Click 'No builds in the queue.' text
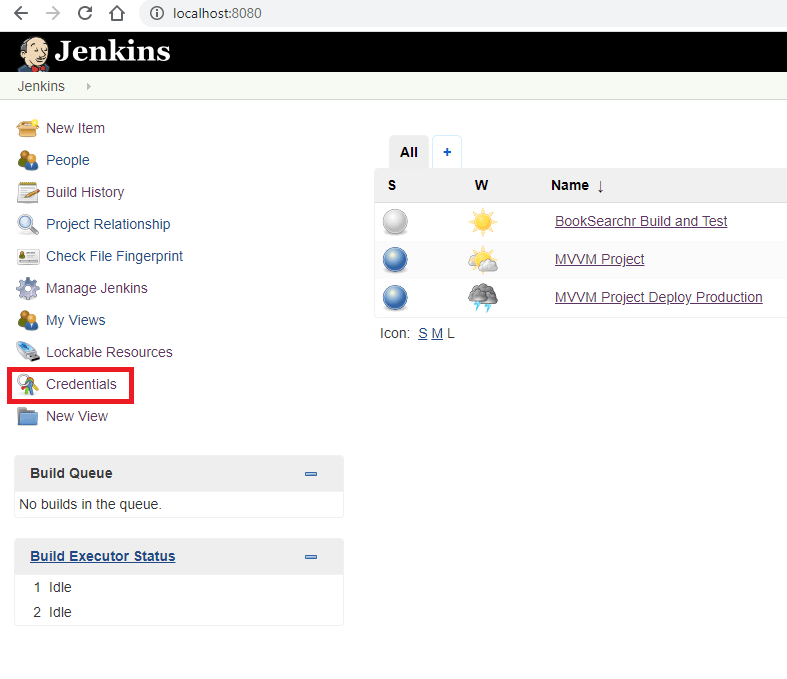787x679 pixels. point(90,504)
